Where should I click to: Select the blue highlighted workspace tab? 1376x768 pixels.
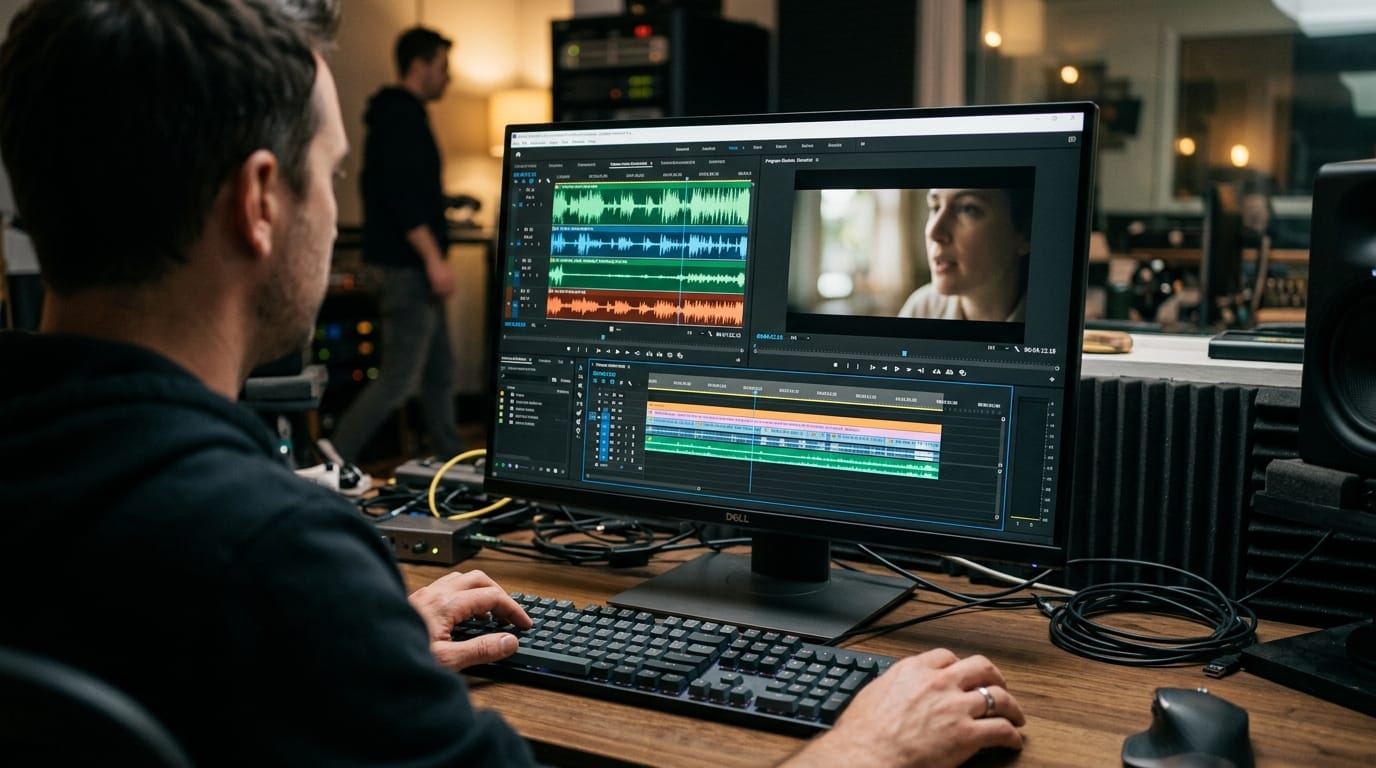tap(733, 148)
